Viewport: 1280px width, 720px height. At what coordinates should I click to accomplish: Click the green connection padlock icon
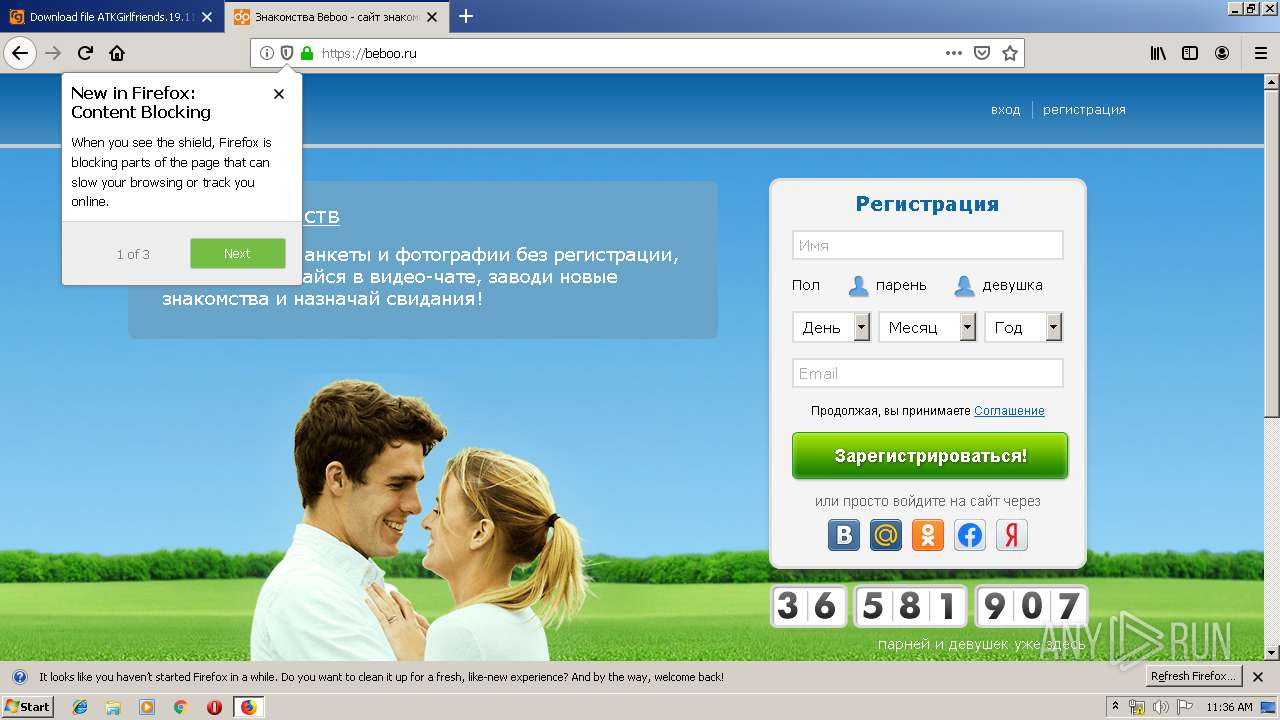[307, 53]
